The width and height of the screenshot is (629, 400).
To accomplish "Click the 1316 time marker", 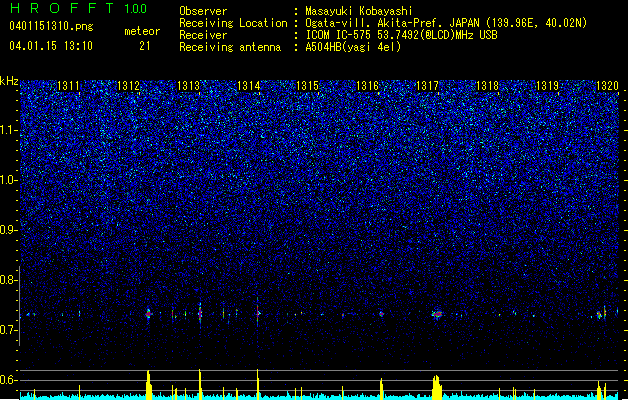I will click(368, 86).
